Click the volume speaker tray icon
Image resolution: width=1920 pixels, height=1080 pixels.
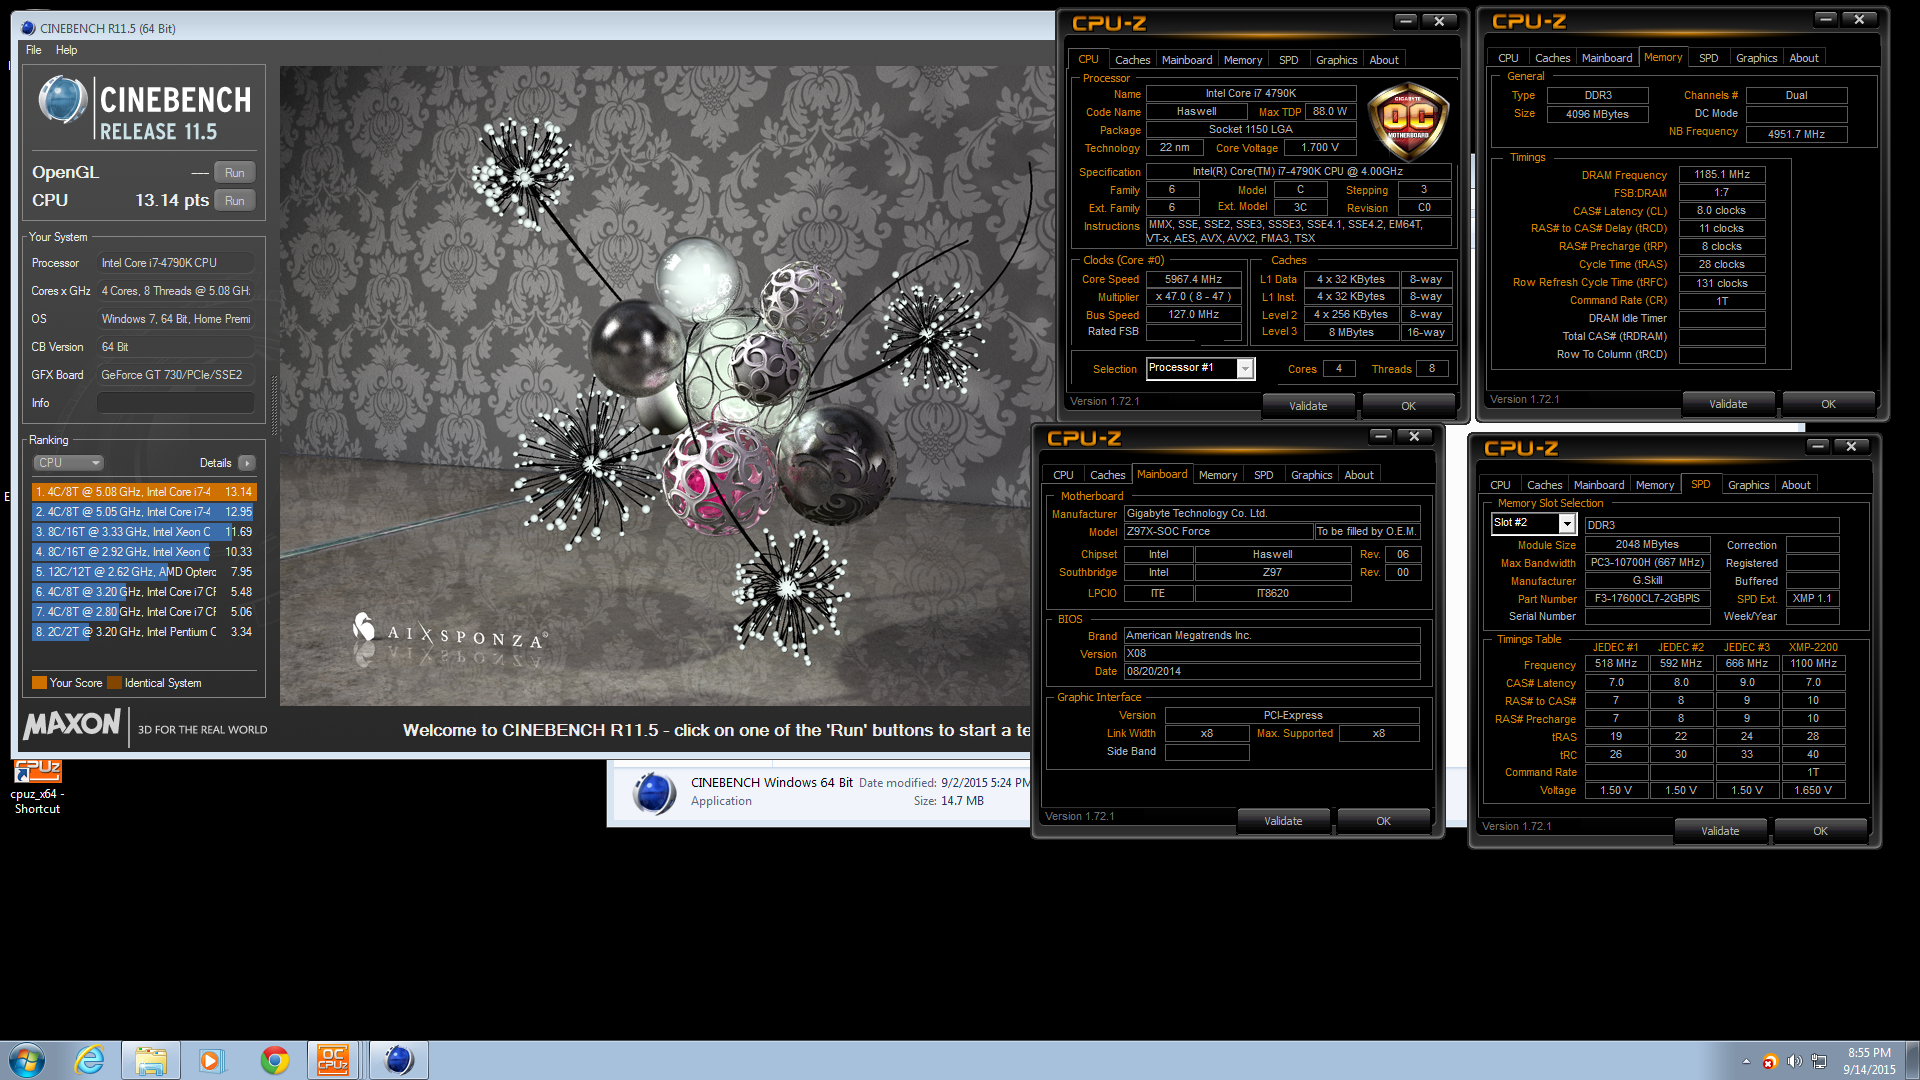1794,1061
